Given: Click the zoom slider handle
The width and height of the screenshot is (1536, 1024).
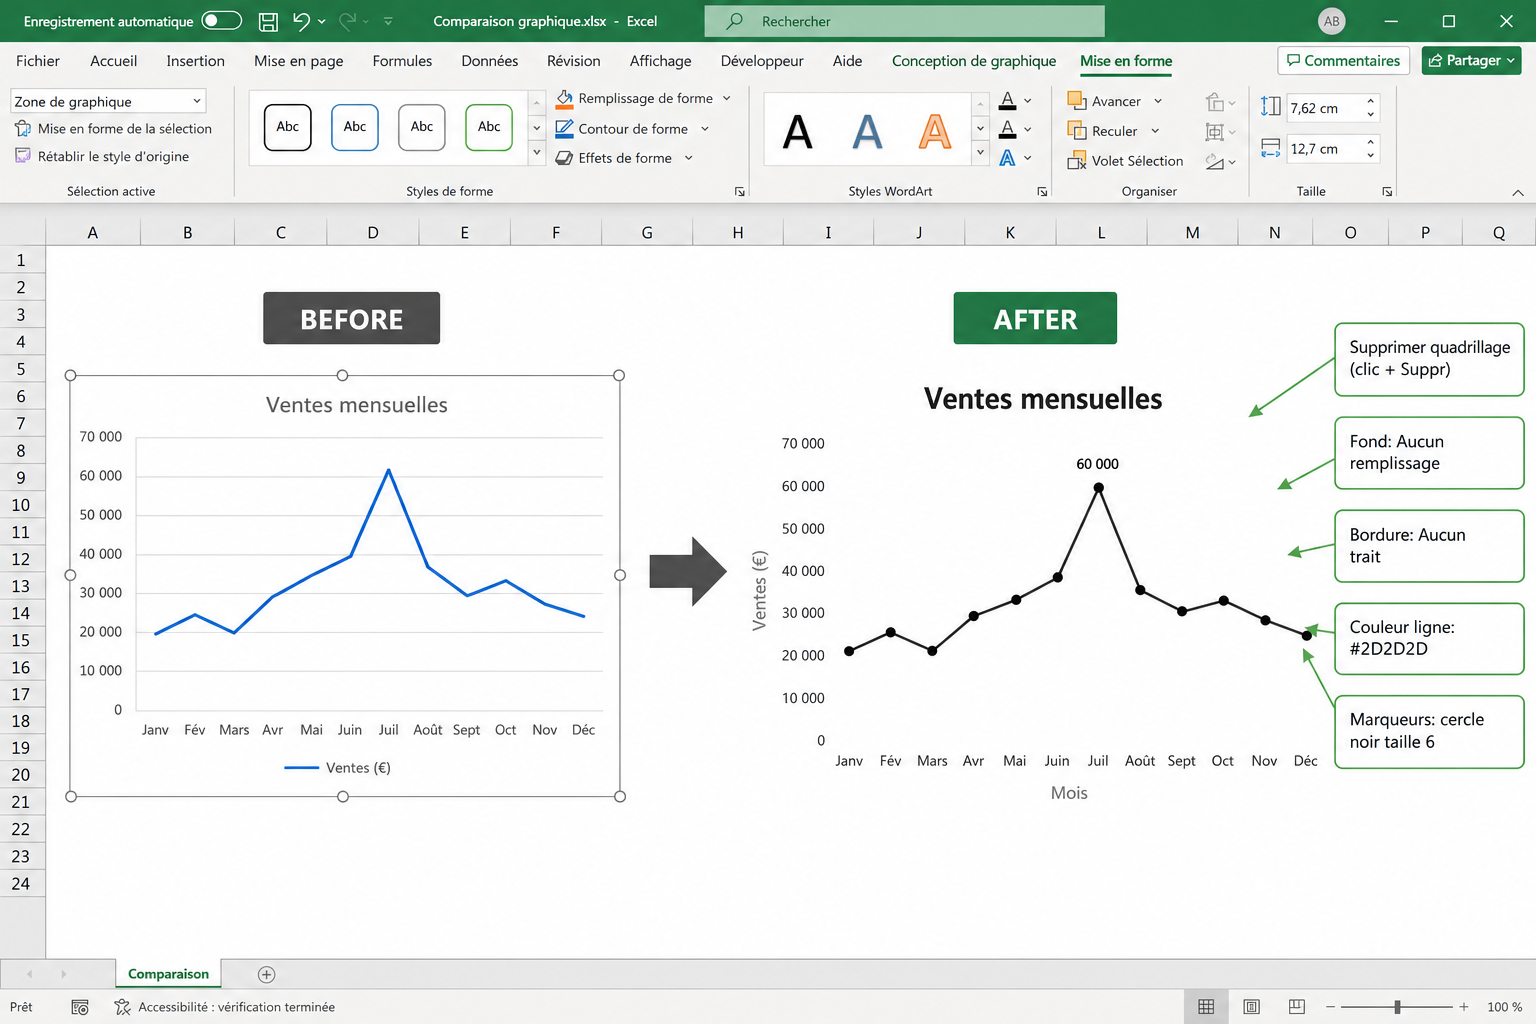Looking at the screenshot, I should [x=1397, y=1007].
